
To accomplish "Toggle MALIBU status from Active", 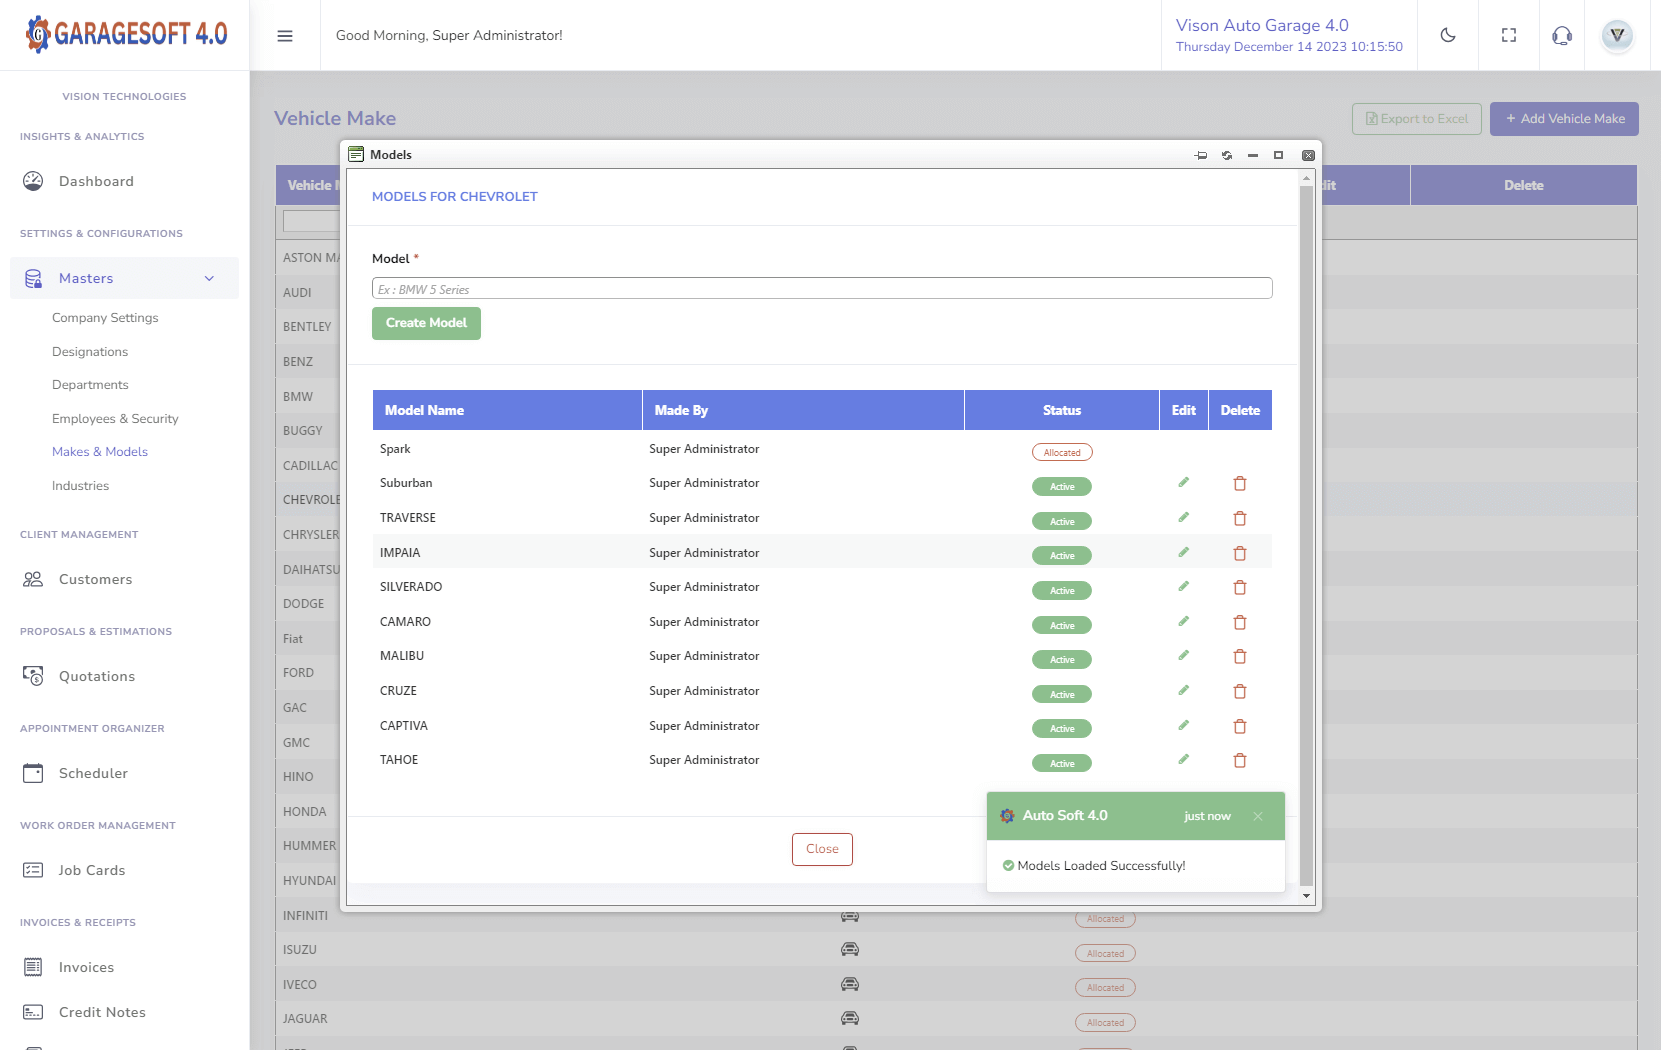I will tap(1061, 659).
